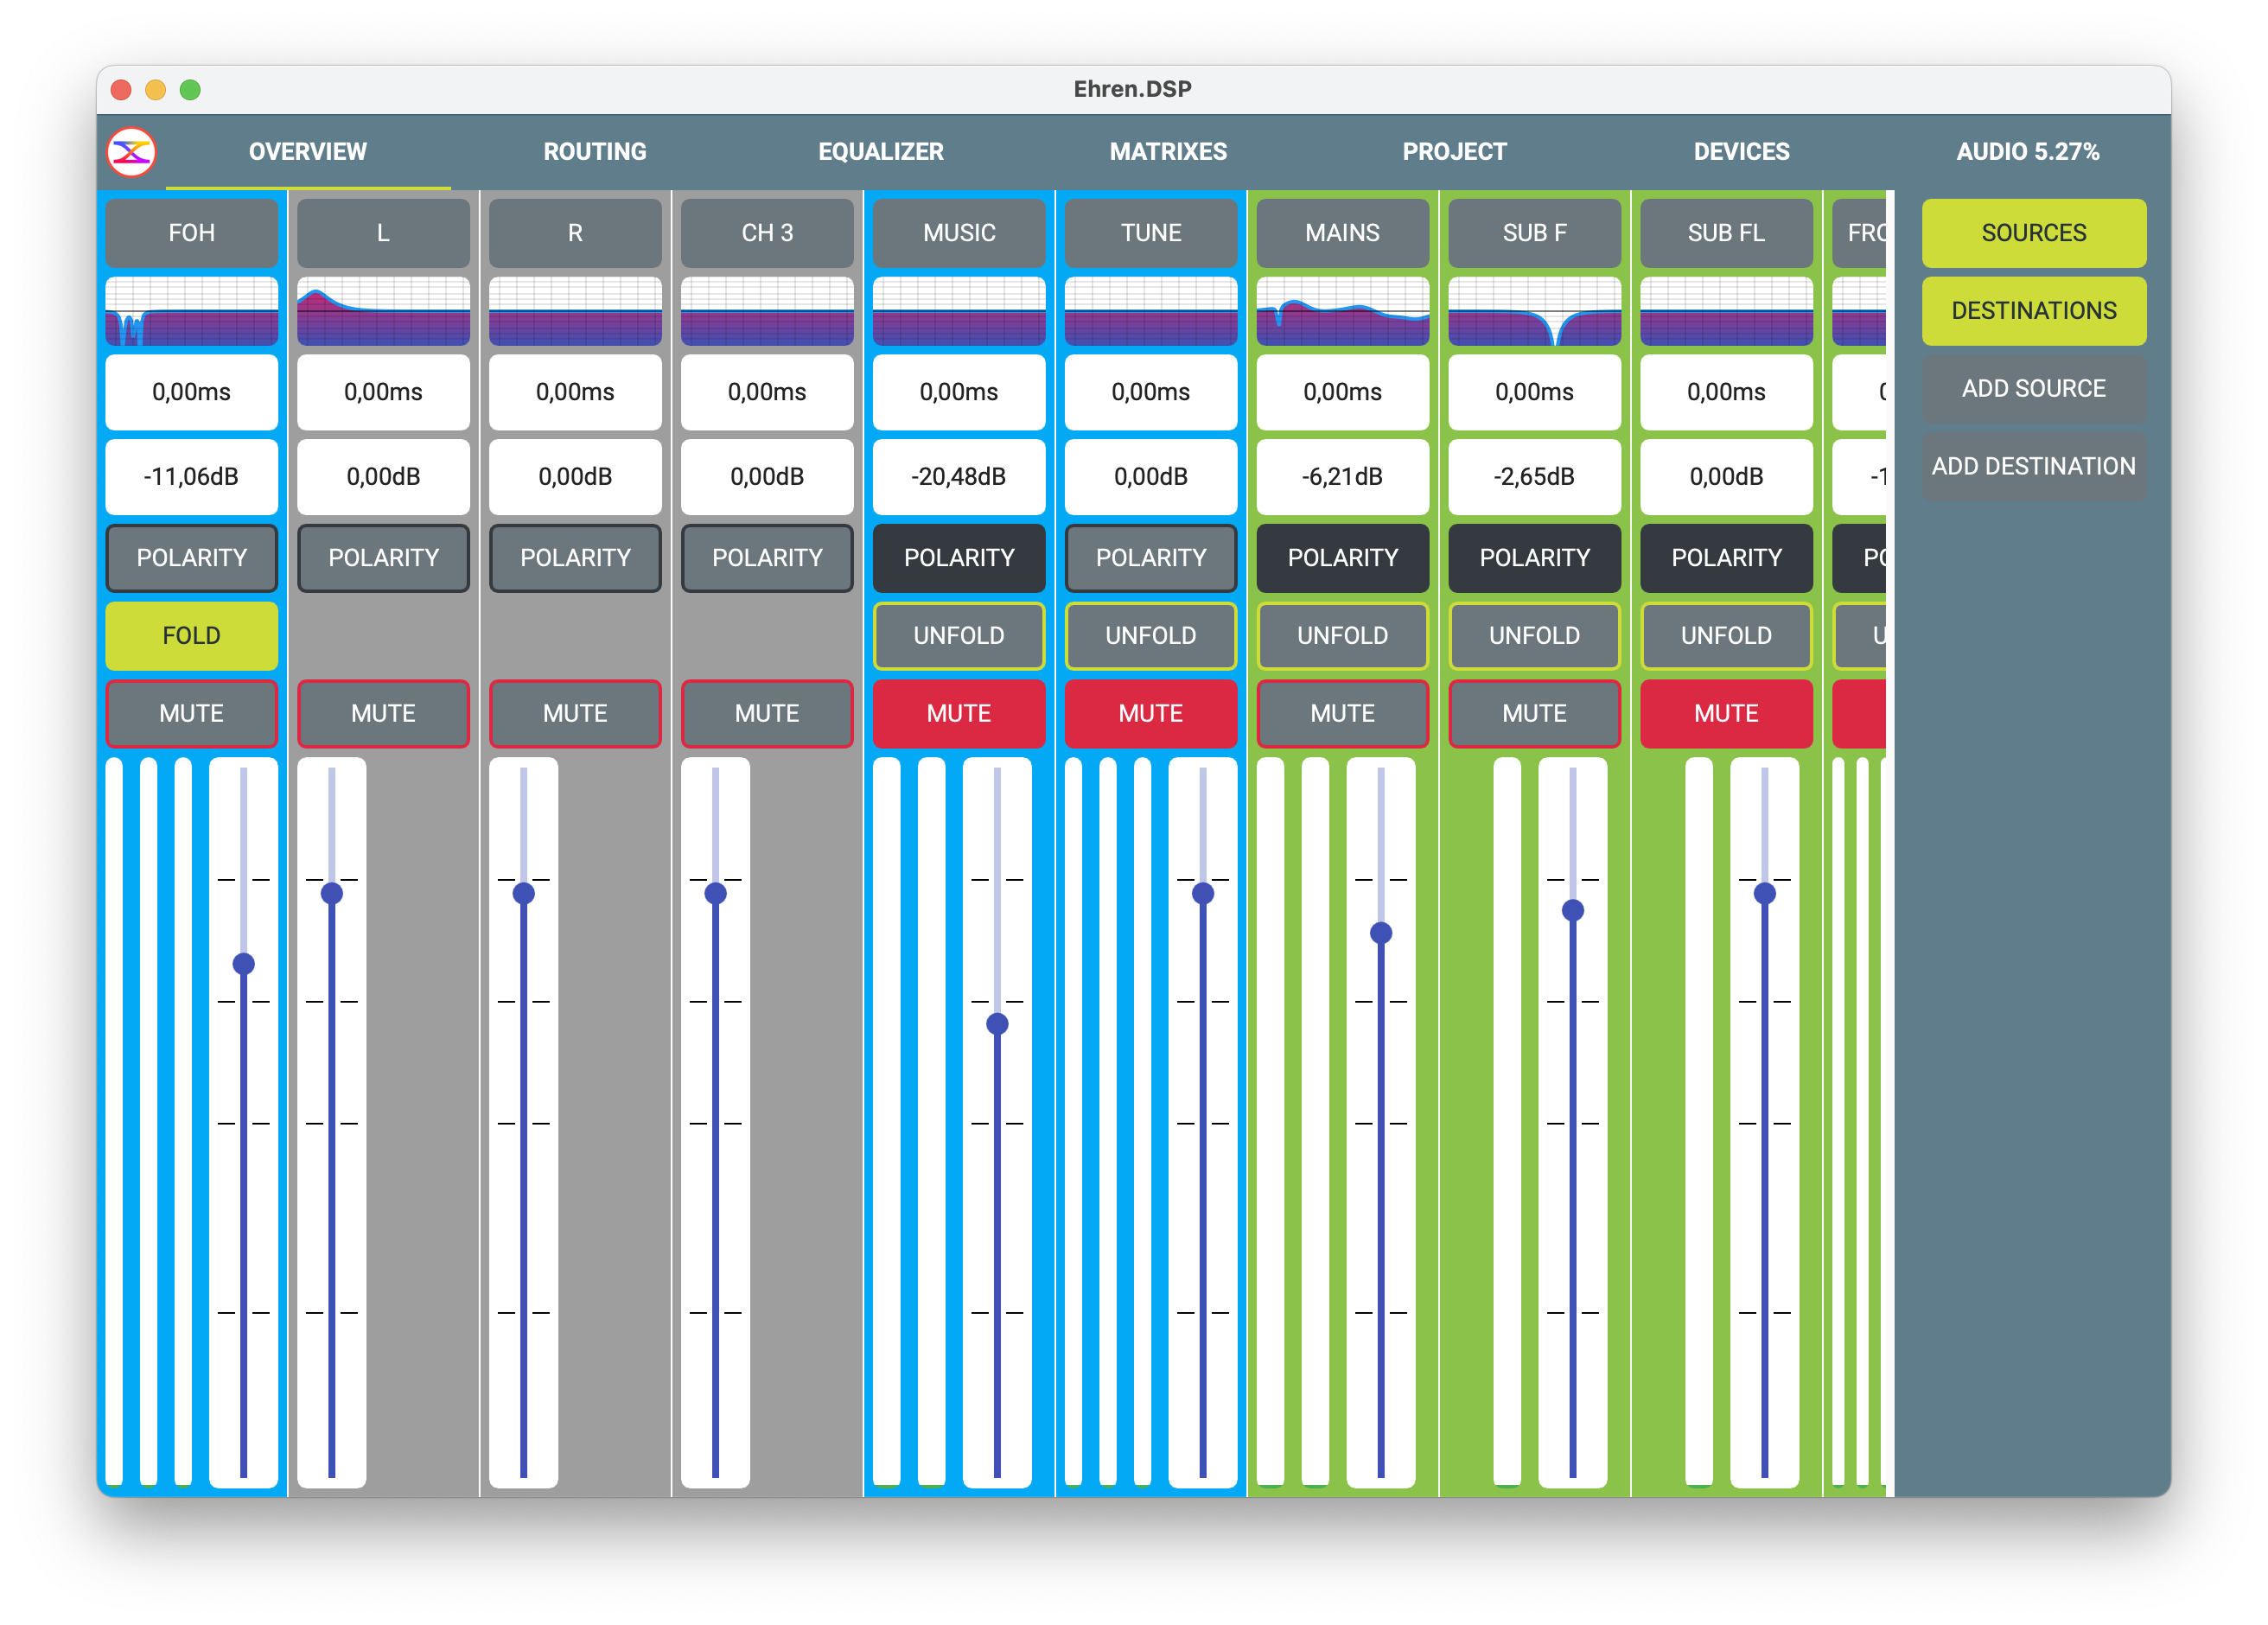
Task: Unfold the MAINS destination group
Action: (x=1342, y=636)
